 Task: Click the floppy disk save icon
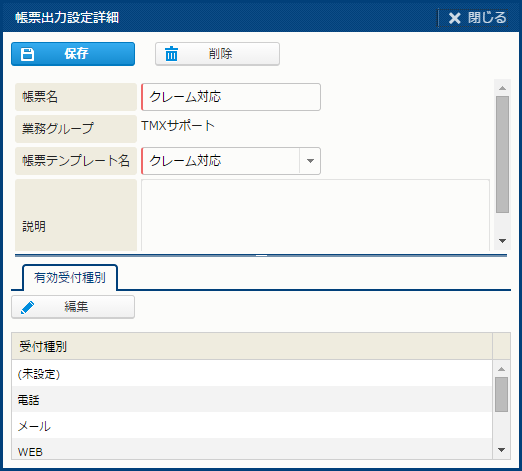coord(27,54)
